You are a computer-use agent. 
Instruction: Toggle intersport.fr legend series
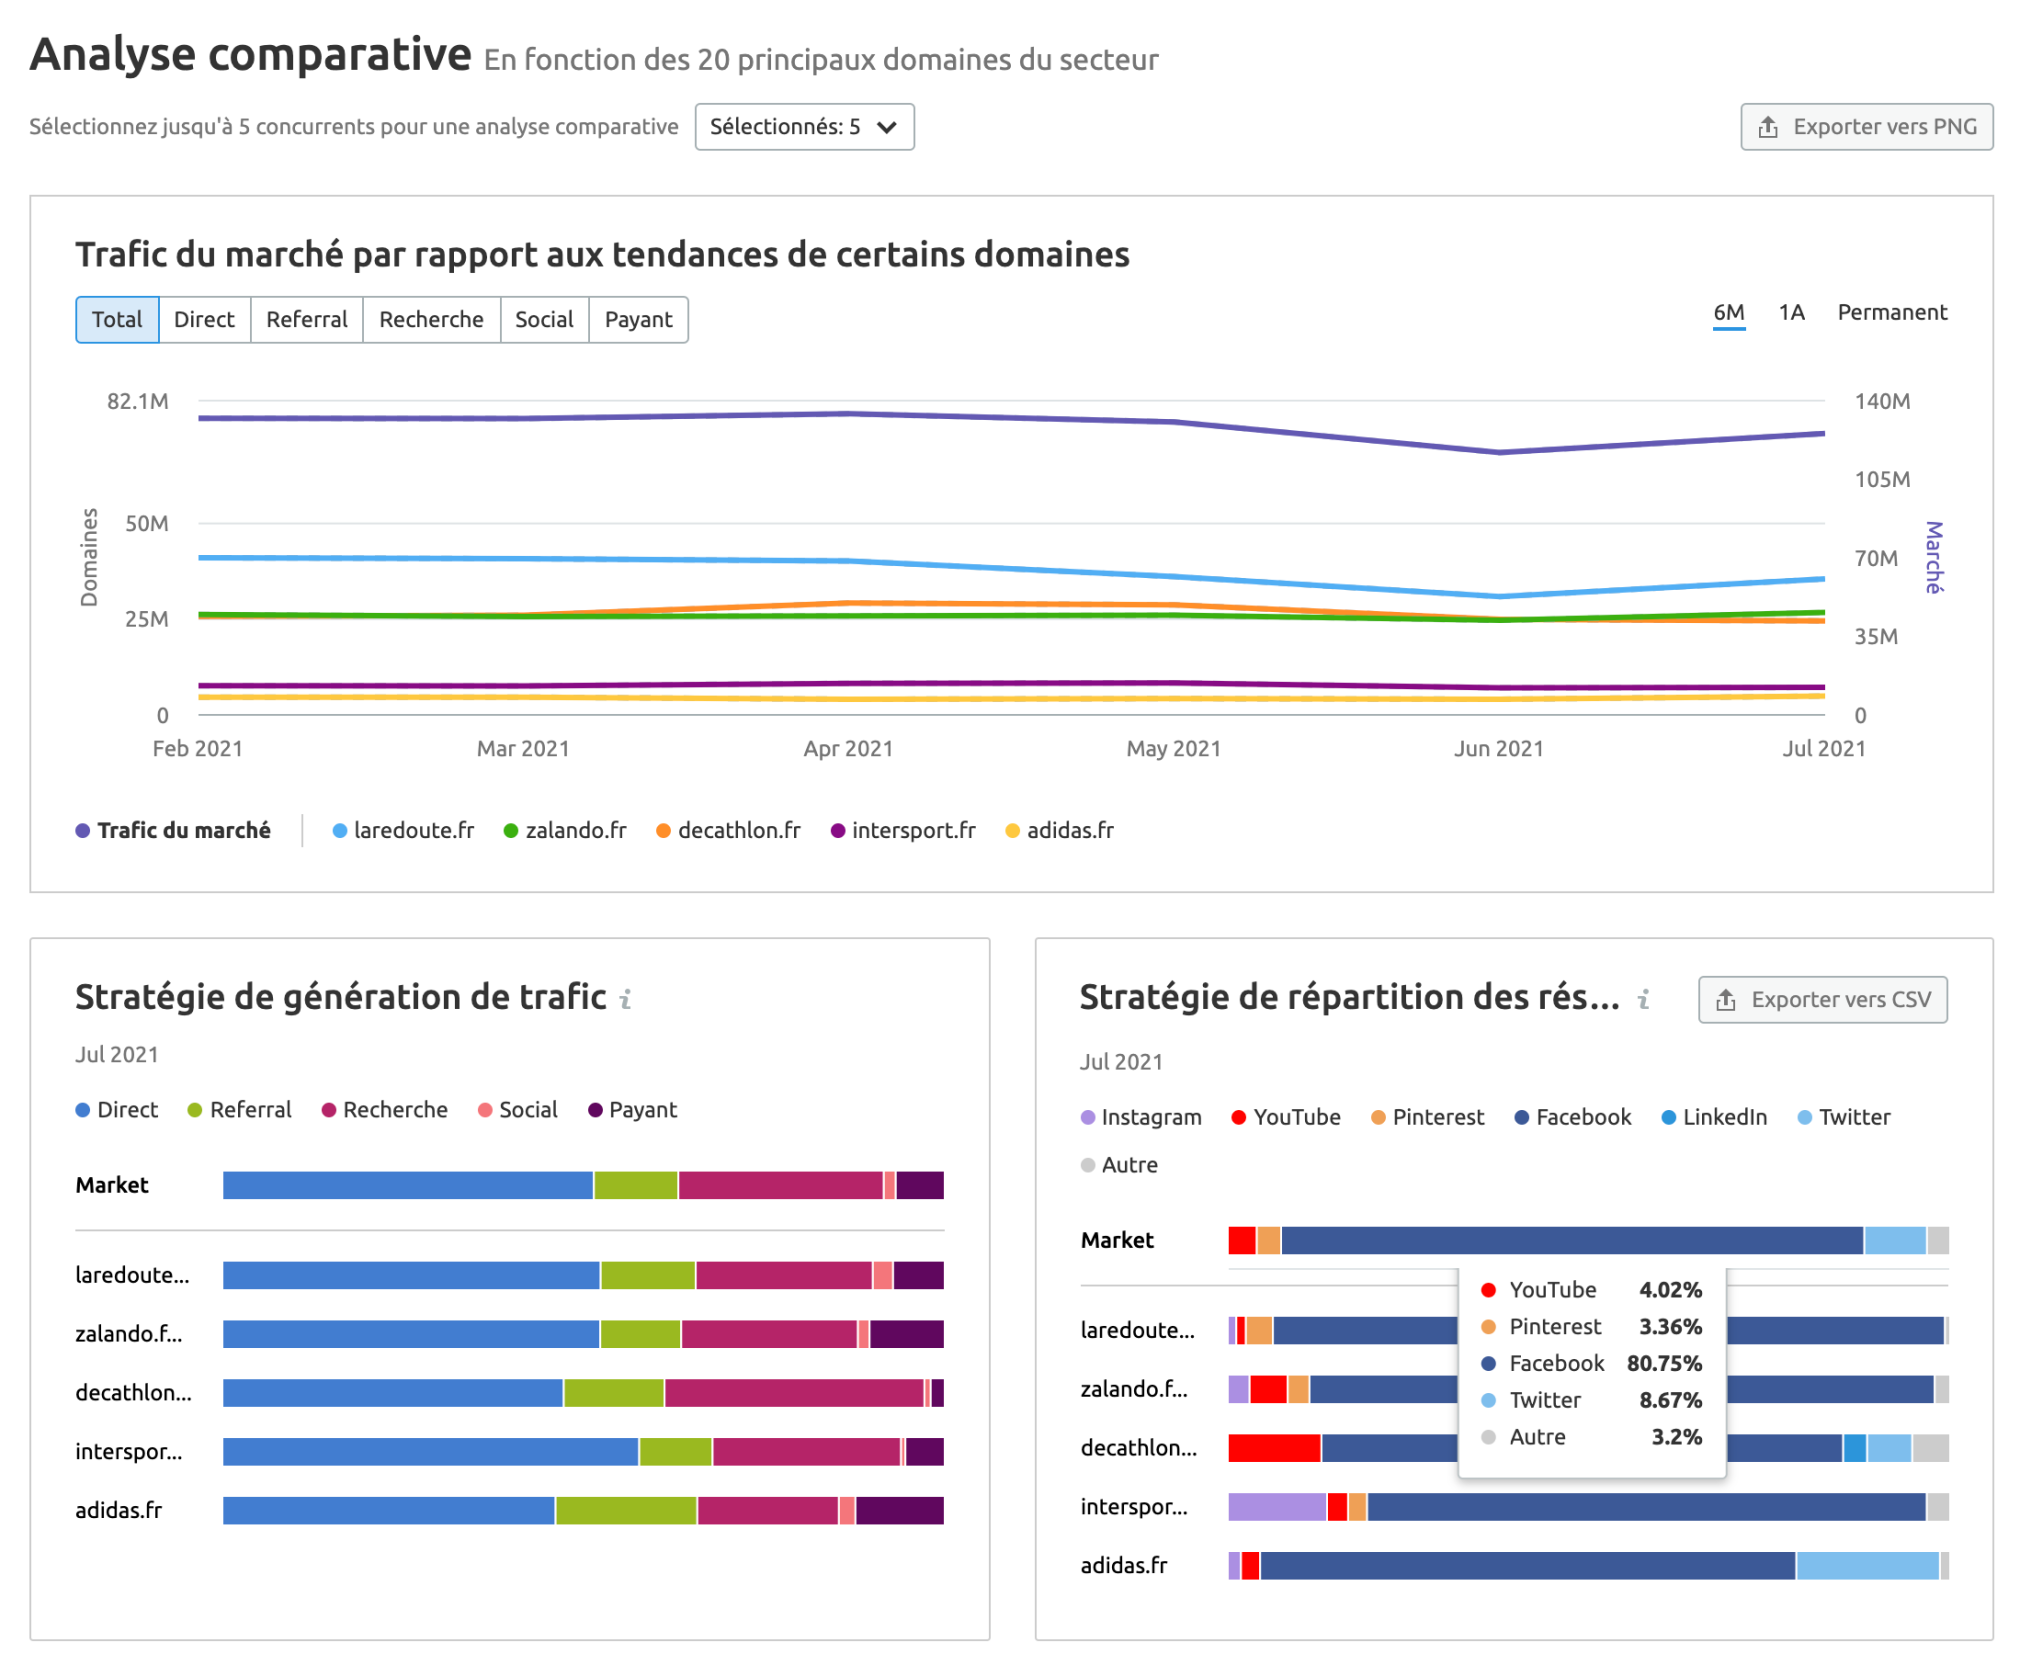tap(903, 830)
